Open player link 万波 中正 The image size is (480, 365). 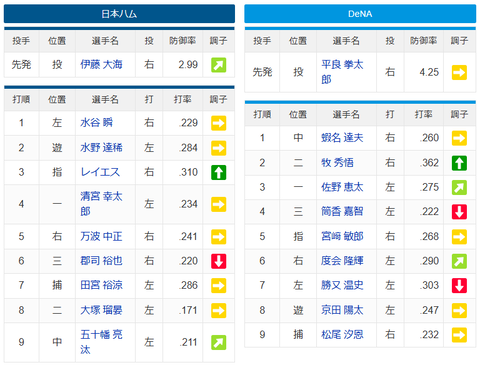101,236
